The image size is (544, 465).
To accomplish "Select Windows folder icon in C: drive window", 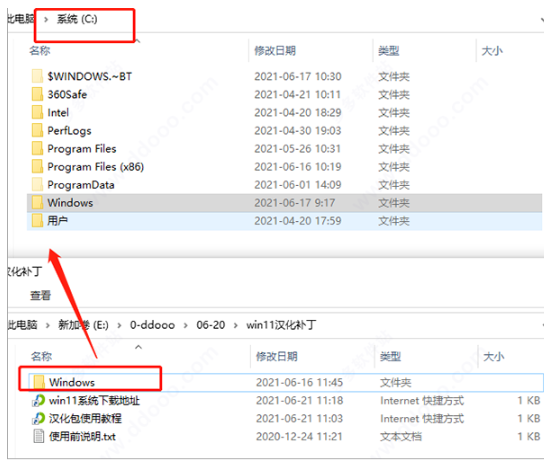I will click(37, 202).
